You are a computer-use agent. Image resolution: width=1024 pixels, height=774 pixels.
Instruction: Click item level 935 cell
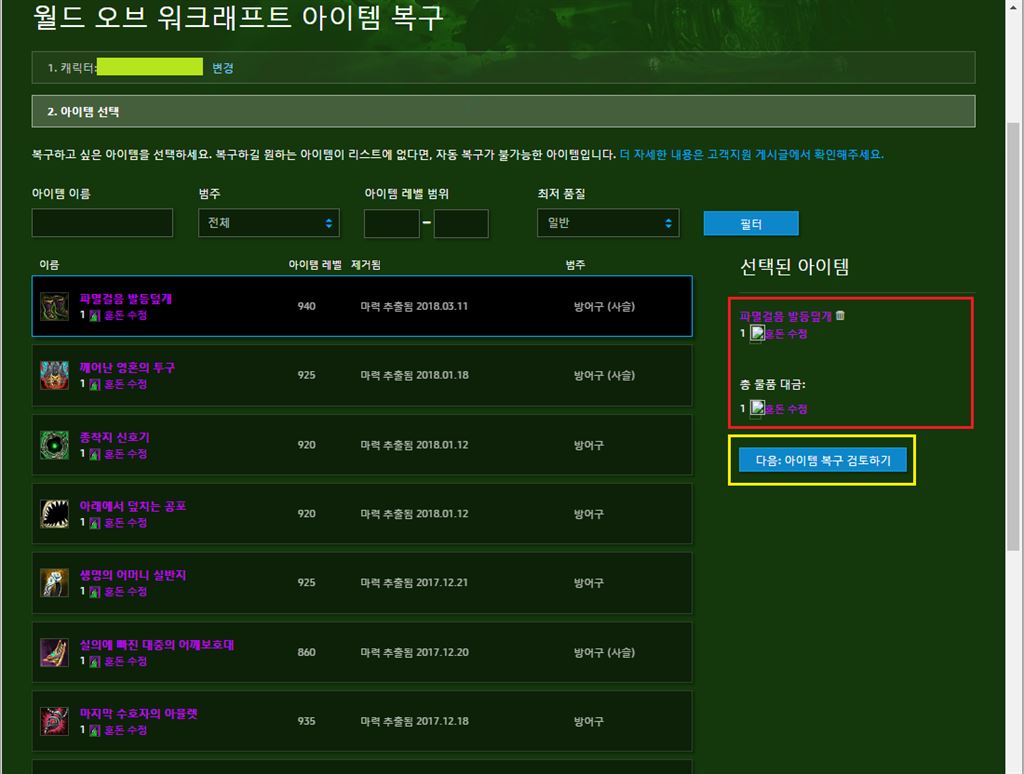(x=306, y=721)
